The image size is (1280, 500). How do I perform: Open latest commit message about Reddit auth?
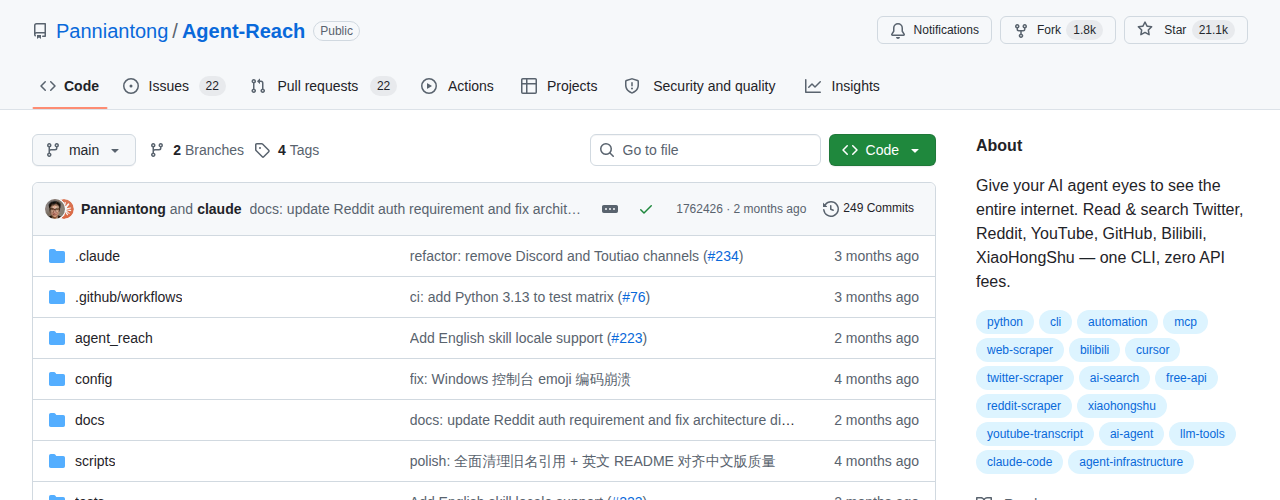[x=415, y=209]
